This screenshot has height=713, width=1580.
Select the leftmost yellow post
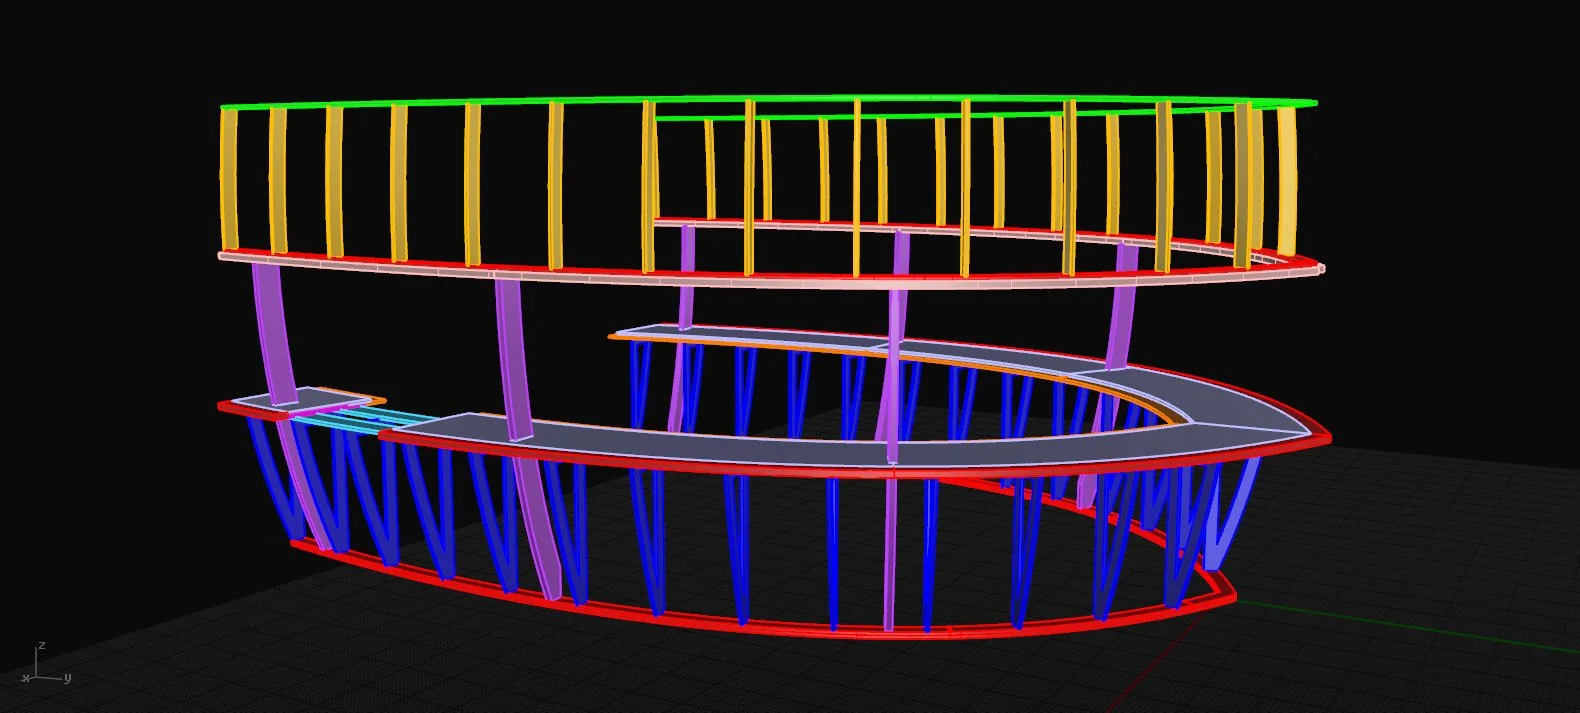pos(229,179)
